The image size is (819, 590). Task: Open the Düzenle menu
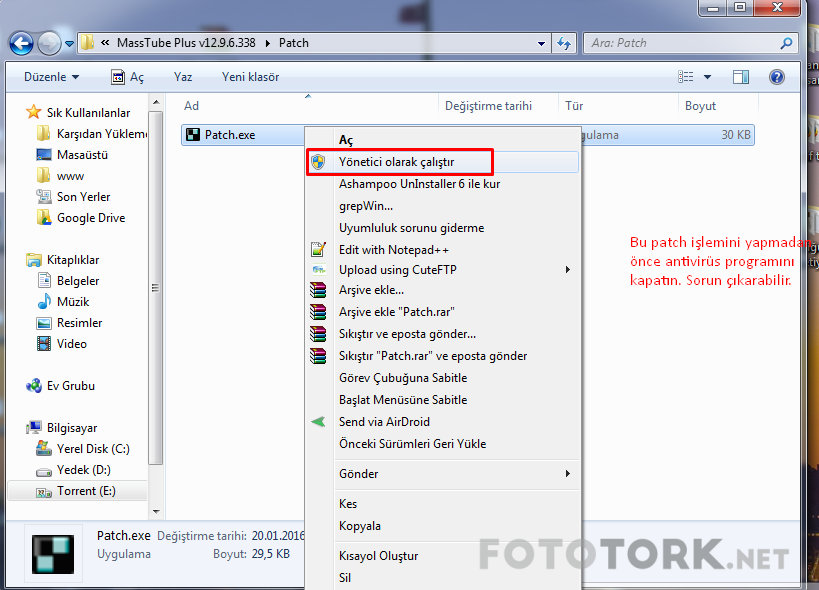(52, 77)
